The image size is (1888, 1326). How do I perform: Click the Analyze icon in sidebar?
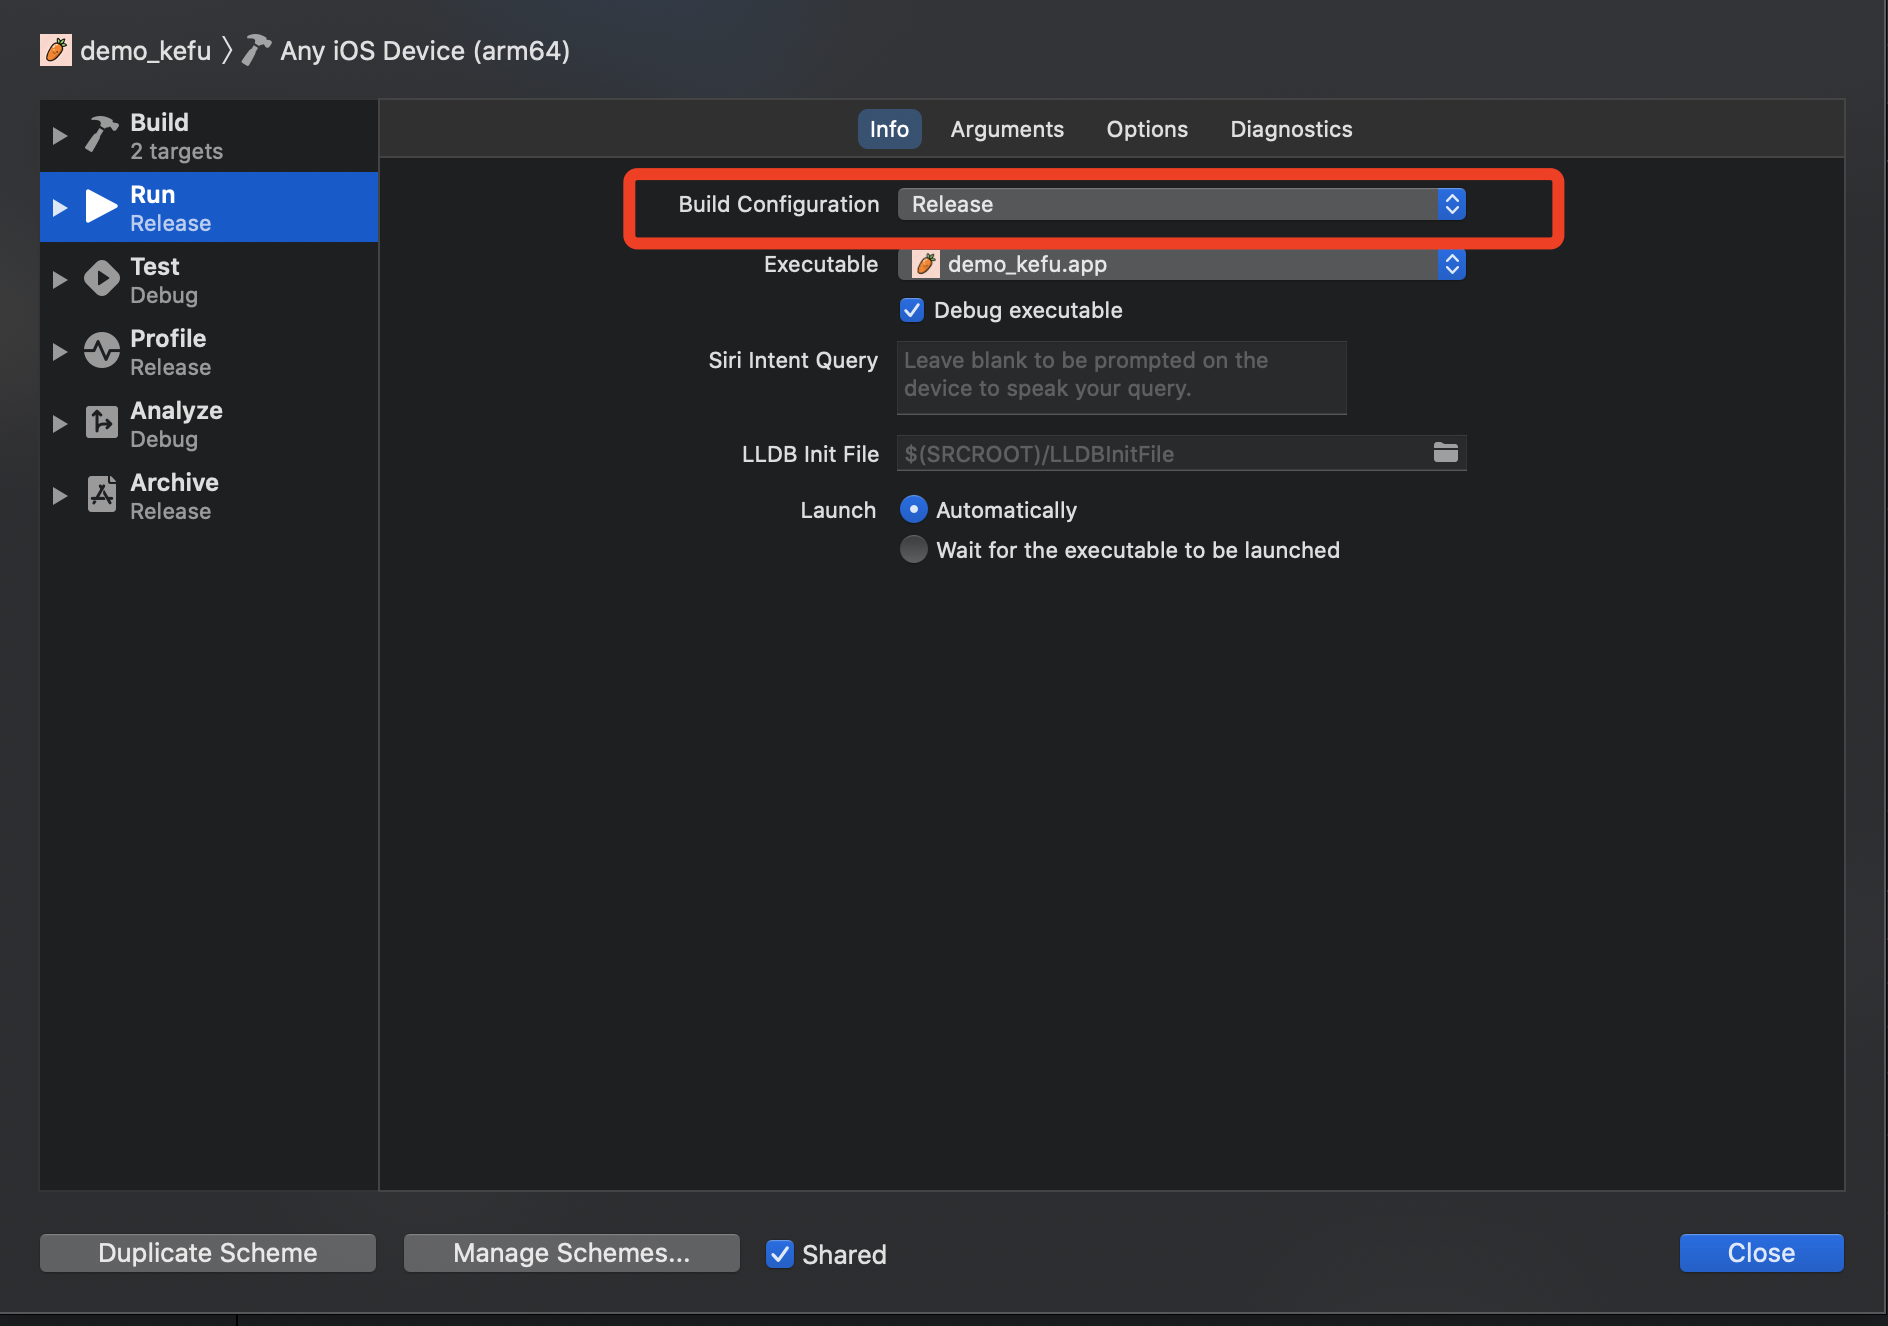tap(101, 423)
